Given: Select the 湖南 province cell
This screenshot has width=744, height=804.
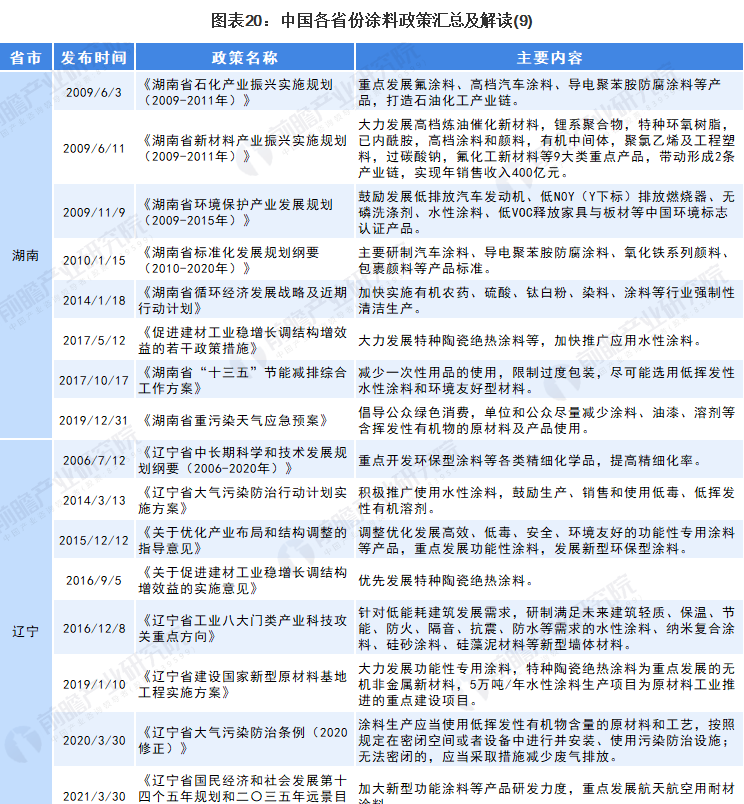Looking at the screenshot, I should 25,256.
